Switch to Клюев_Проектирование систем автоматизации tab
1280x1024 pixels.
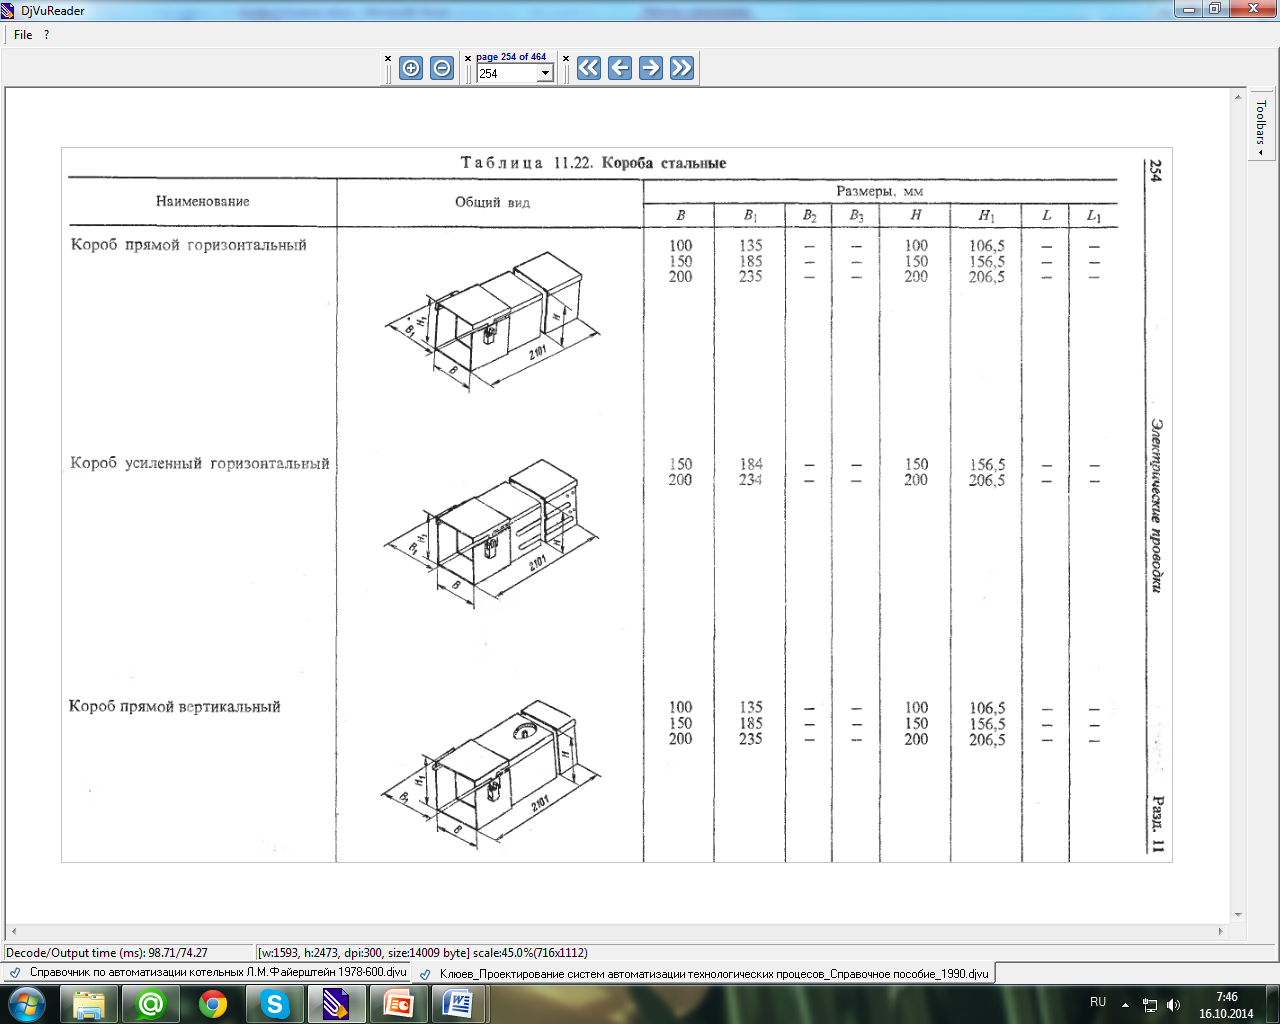703,973
